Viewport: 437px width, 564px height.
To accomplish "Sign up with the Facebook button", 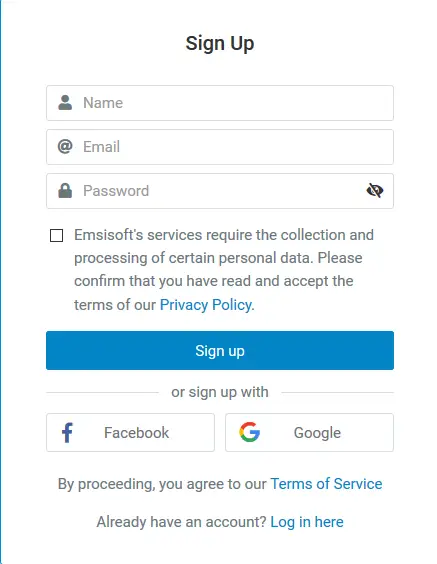I will tap(131, 432).
